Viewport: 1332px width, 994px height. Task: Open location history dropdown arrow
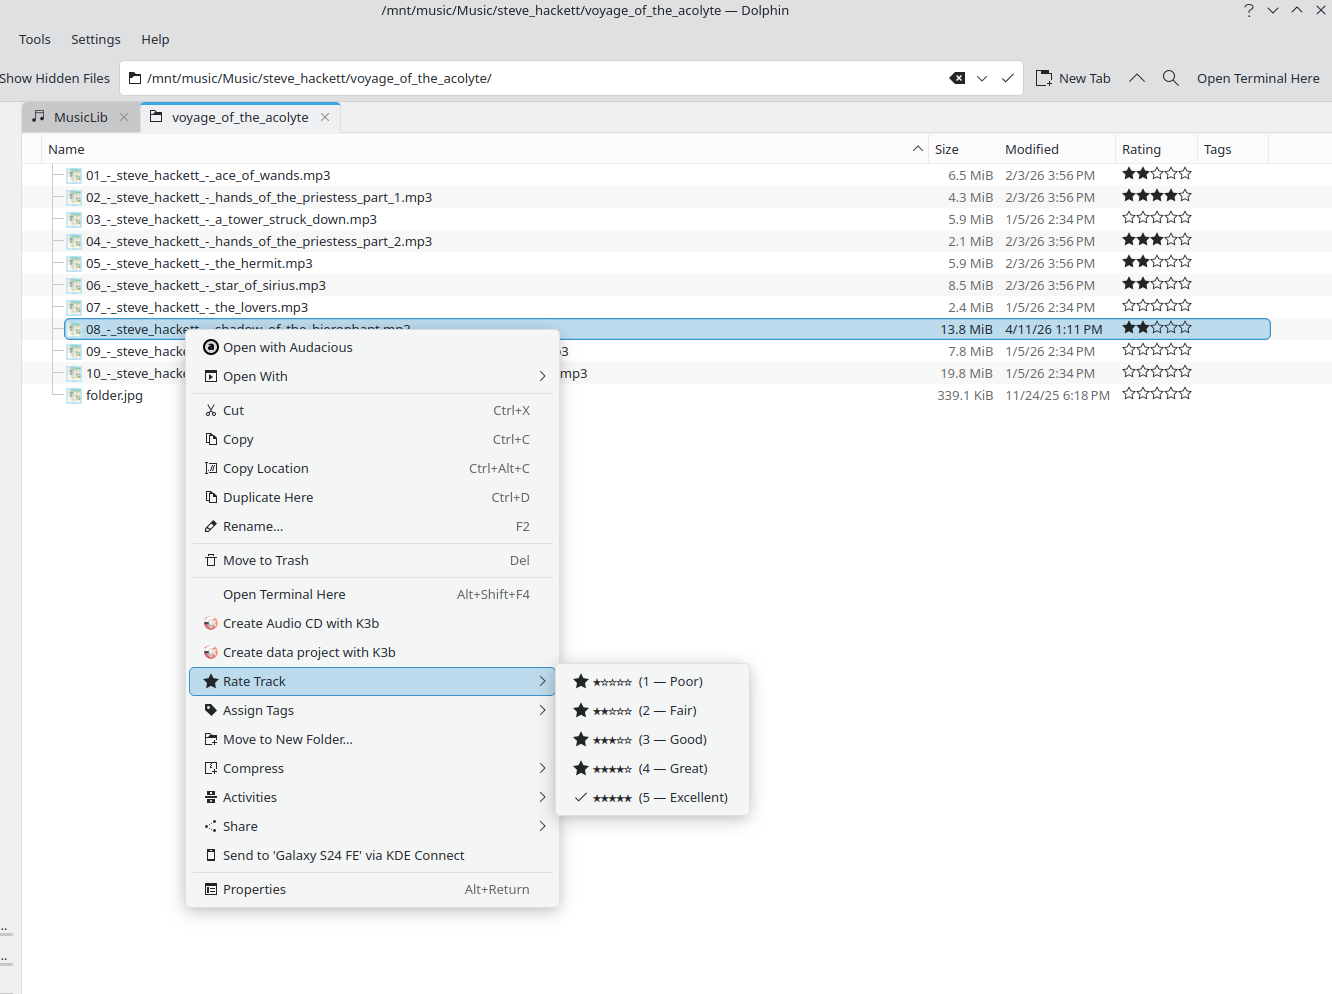tap(982, 78)
